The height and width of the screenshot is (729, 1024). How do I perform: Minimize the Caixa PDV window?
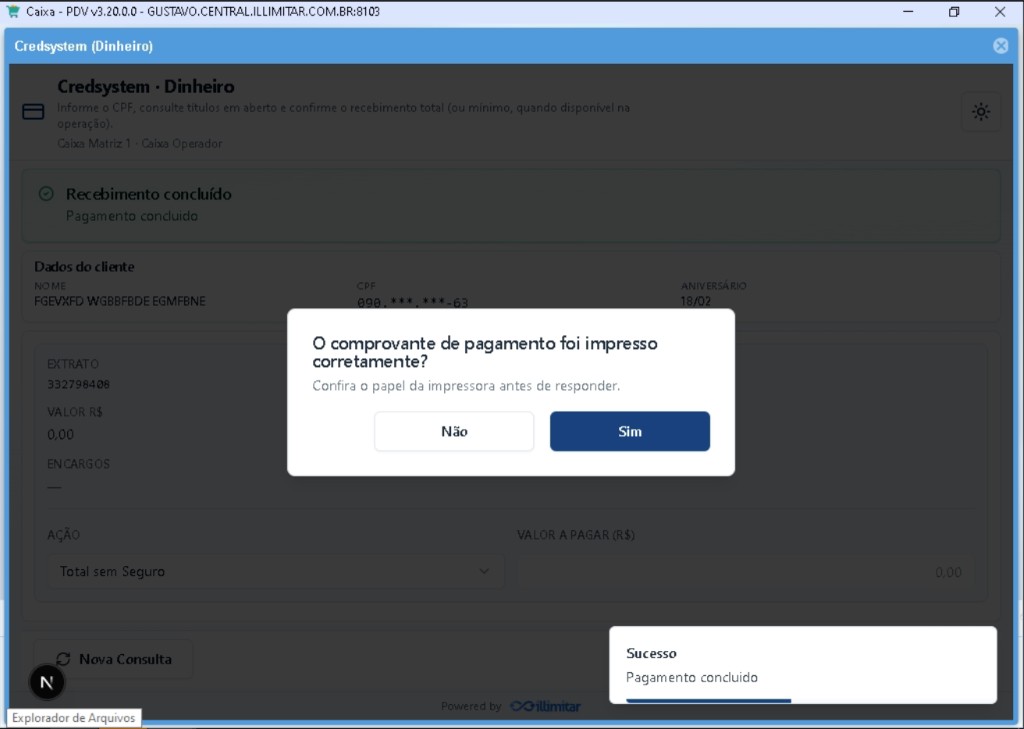908,11
